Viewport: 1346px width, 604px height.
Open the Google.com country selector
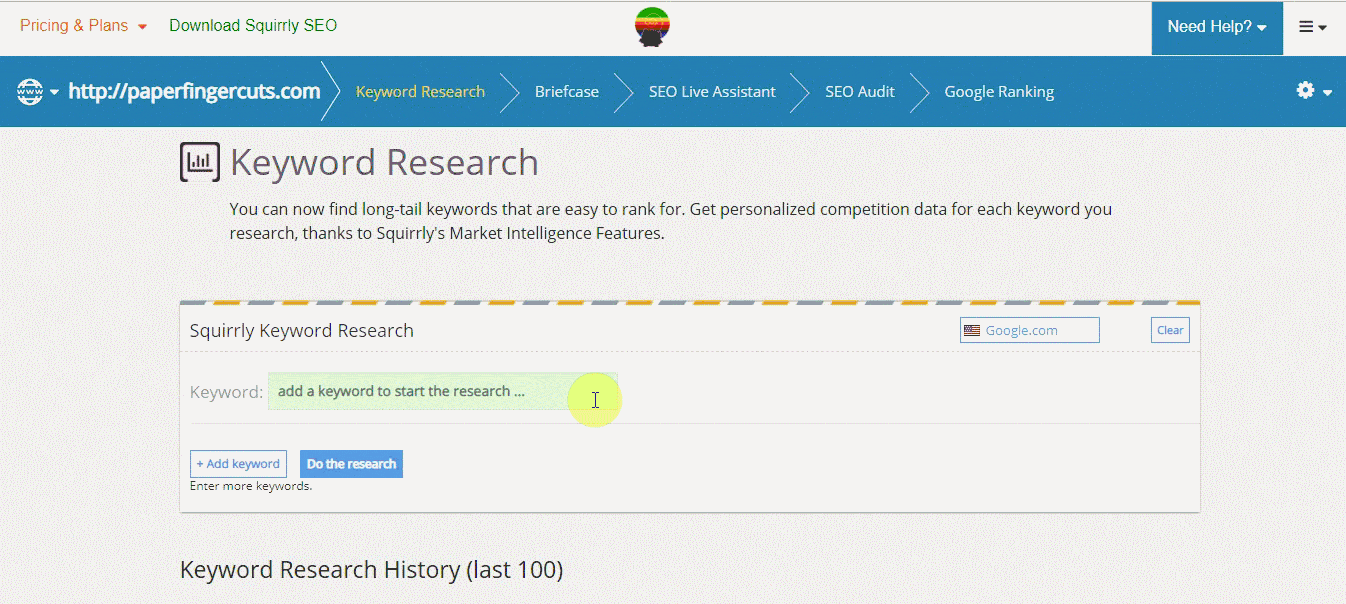click(x=1029, y=330)
